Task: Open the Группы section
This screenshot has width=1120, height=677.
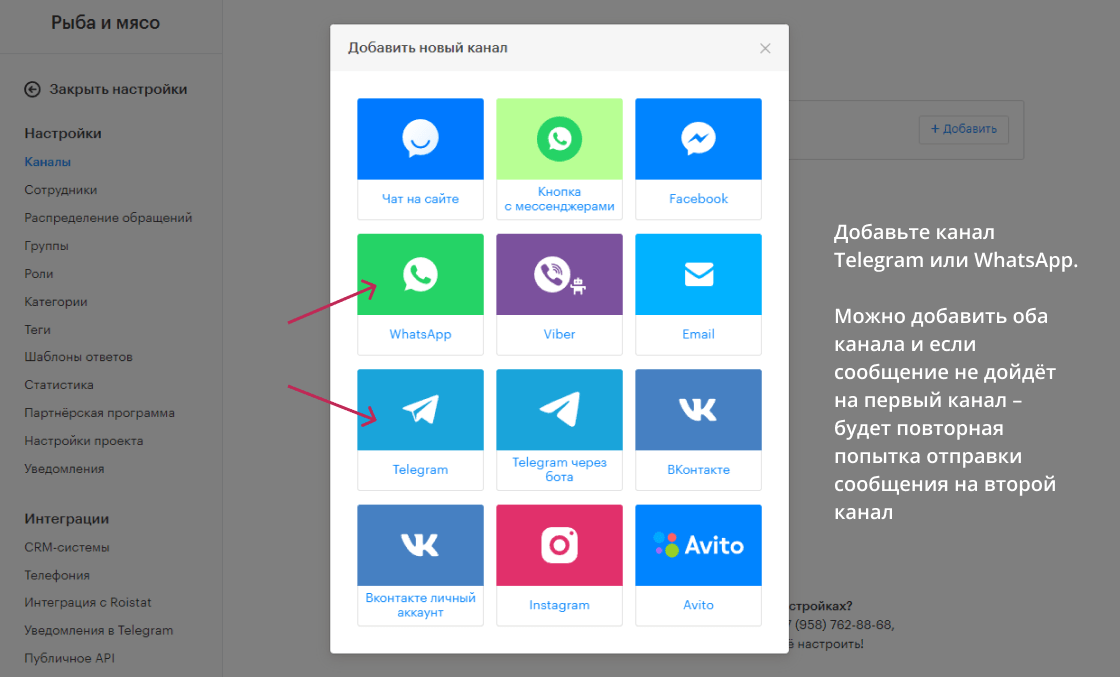Action: coord(46,246)
